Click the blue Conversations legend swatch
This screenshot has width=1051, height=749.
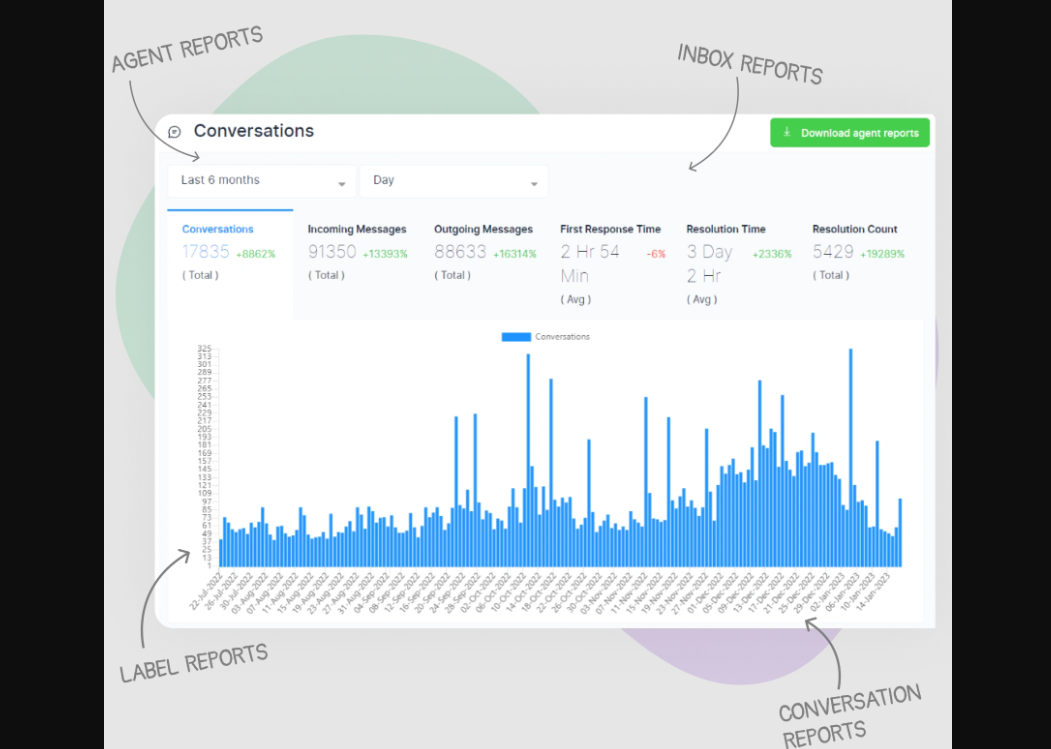[516, 337]
